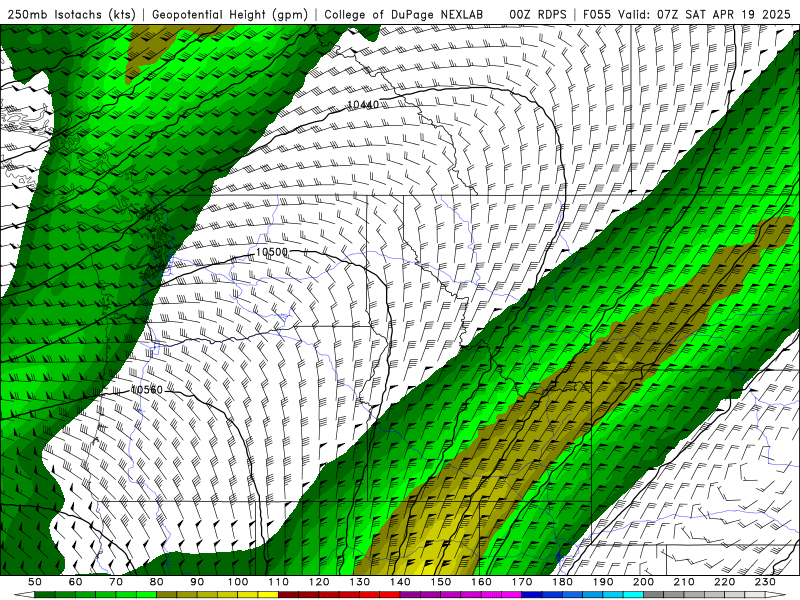Click the 140 value on the color scale
Image resolution: width=800 pixels, height=600 pixels.
coord(401,582)
